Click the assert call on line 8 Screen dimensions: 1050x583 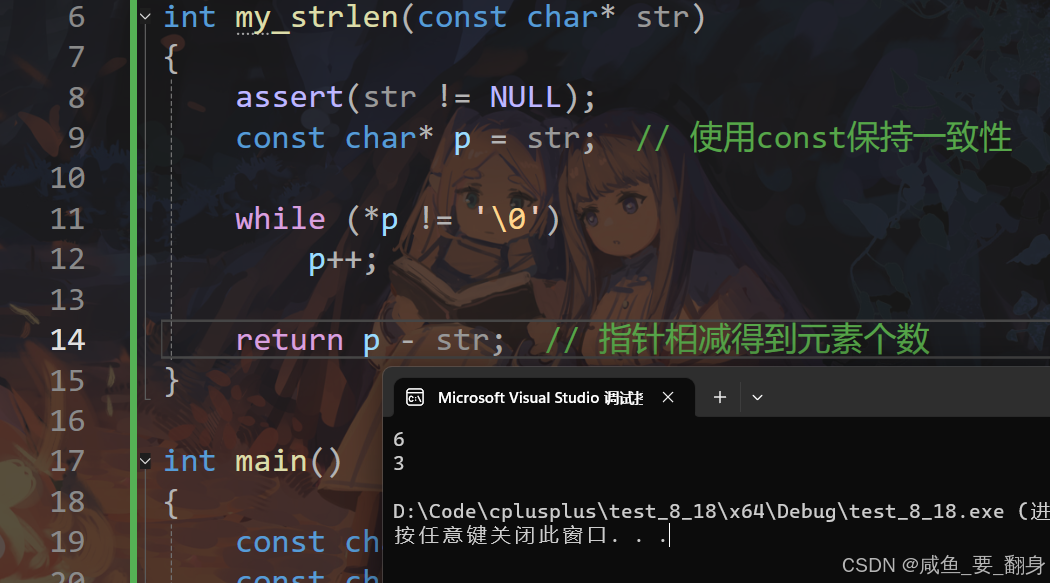pyautogui.click(x=289, y=98)
